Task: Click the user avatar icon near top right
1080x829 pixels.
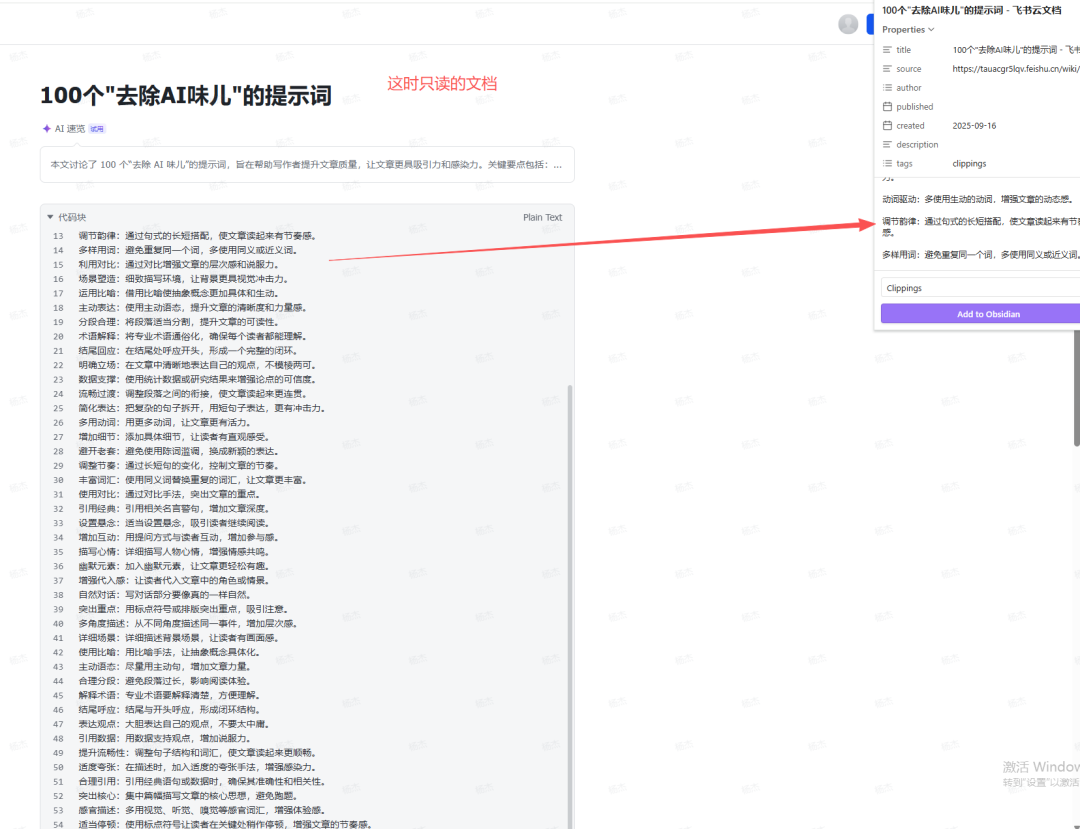Action: 848,24
